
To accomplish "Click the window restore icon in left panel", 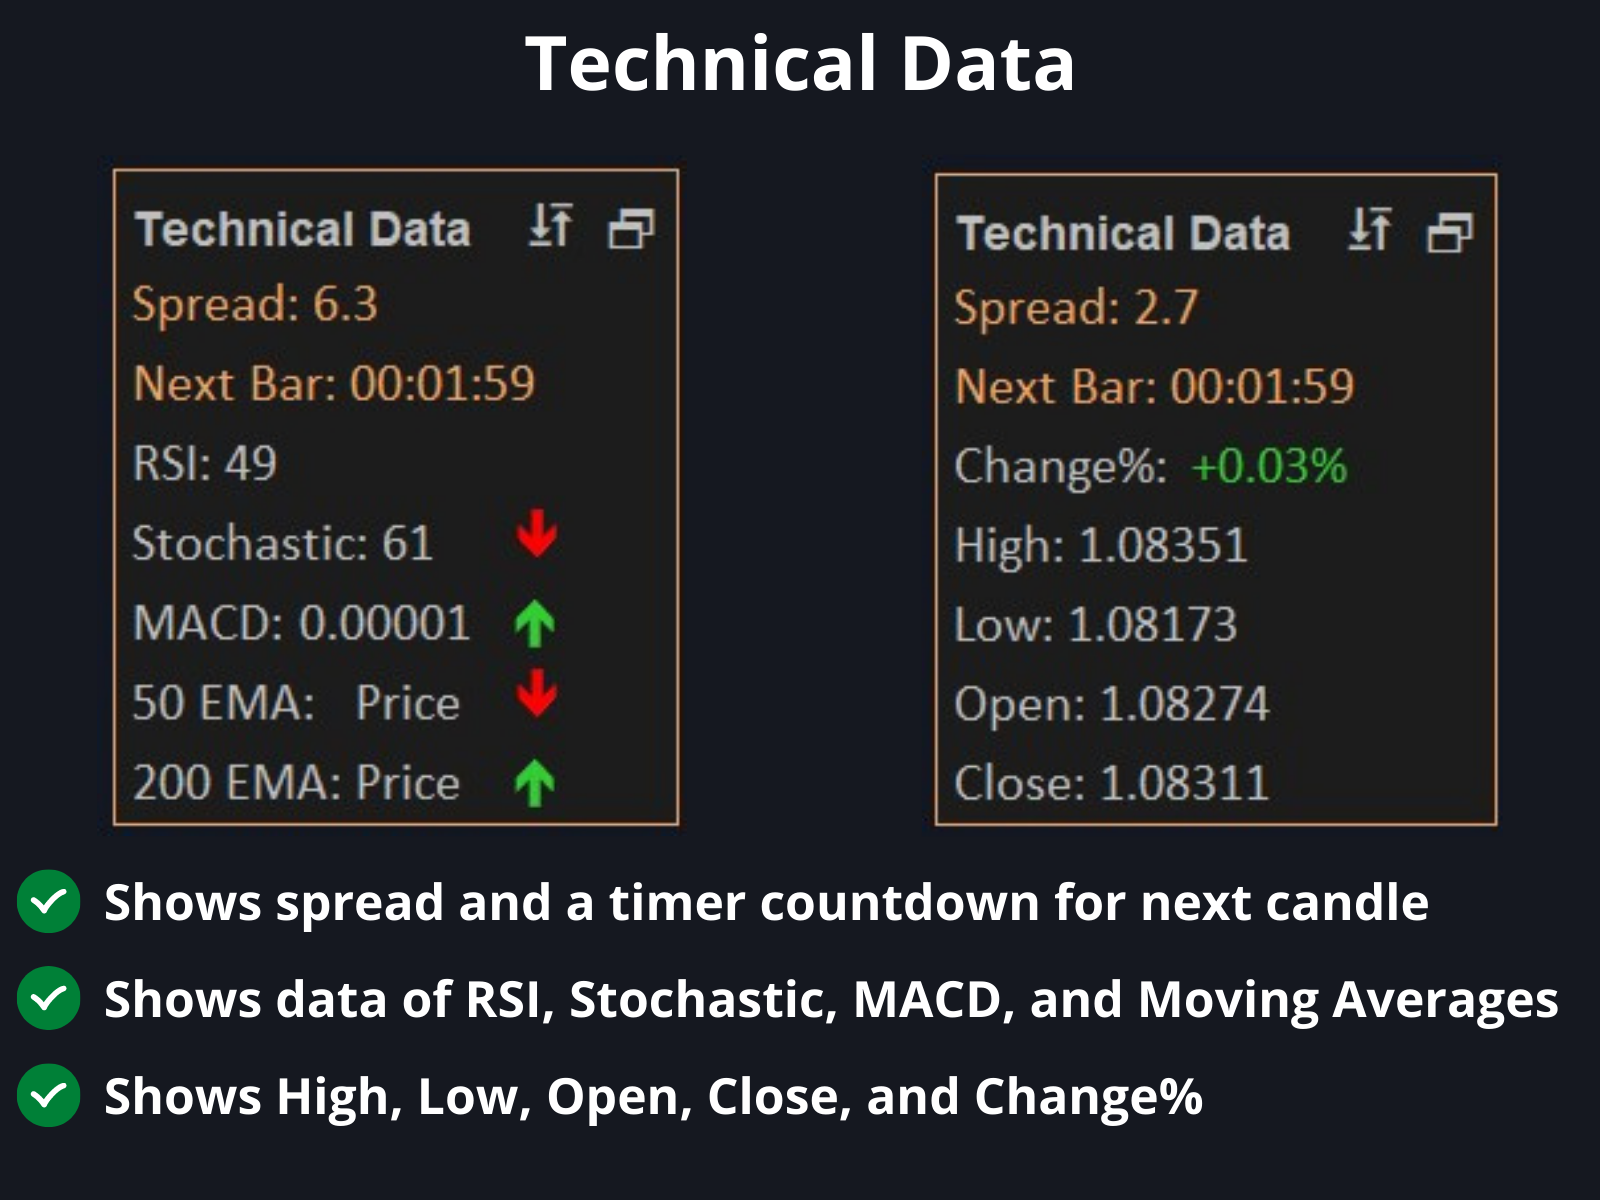I will [631, 229].
